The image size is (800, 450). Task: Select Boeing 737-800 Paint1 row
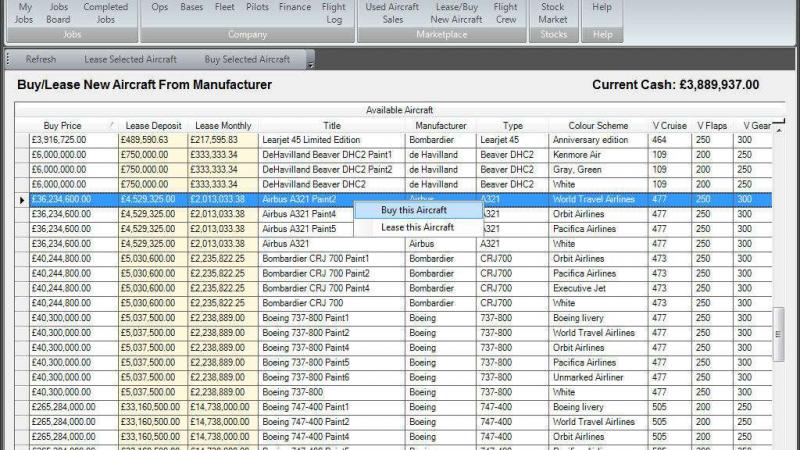coord(393,318)
